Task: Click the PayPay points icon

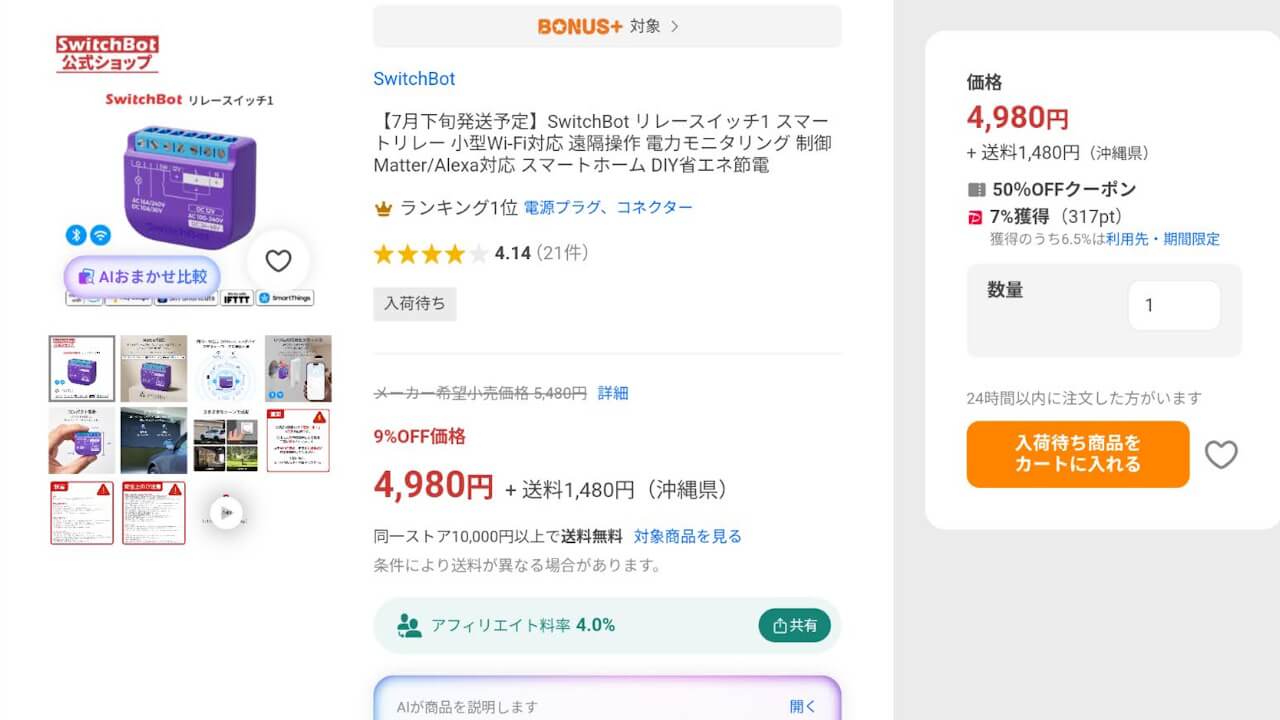Action: 976,217
